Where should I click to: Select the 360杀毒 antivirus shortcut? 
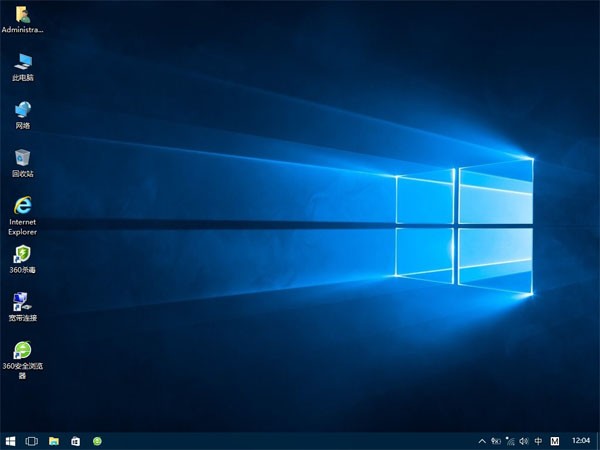[23, 259]
